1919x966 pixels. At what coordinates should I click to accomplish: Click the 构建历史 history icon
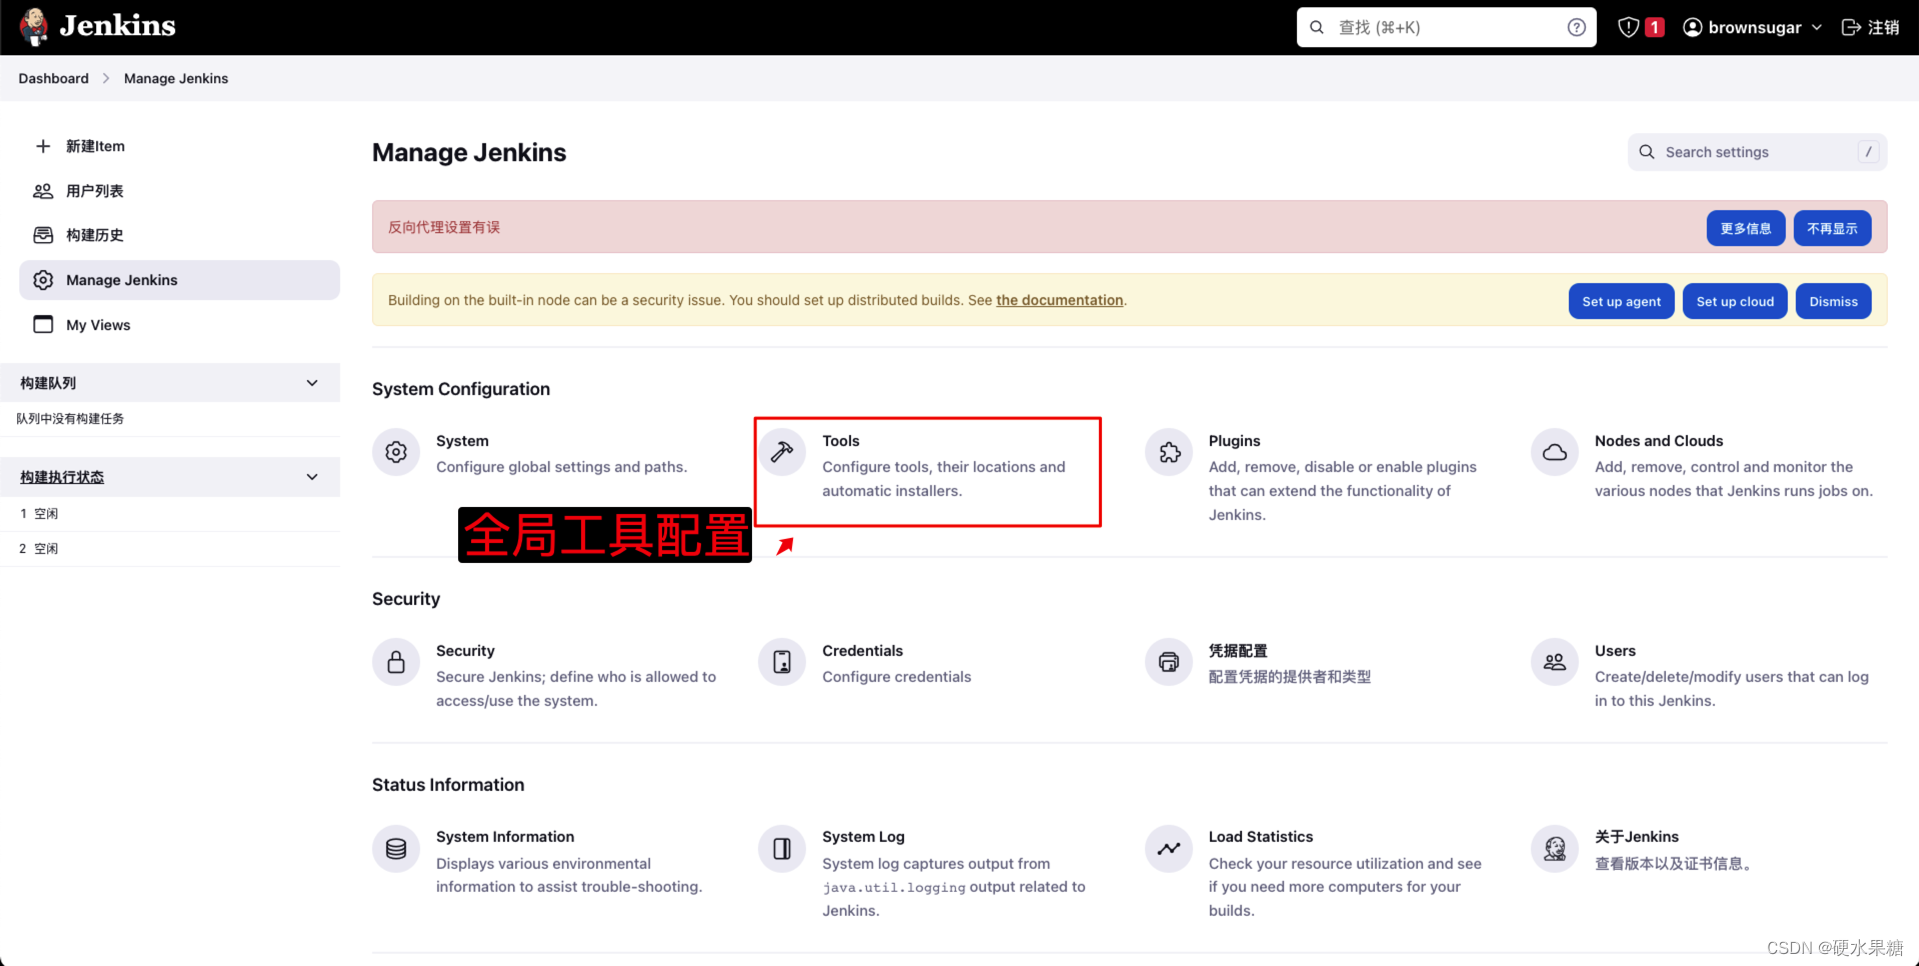tap(43, 235)
